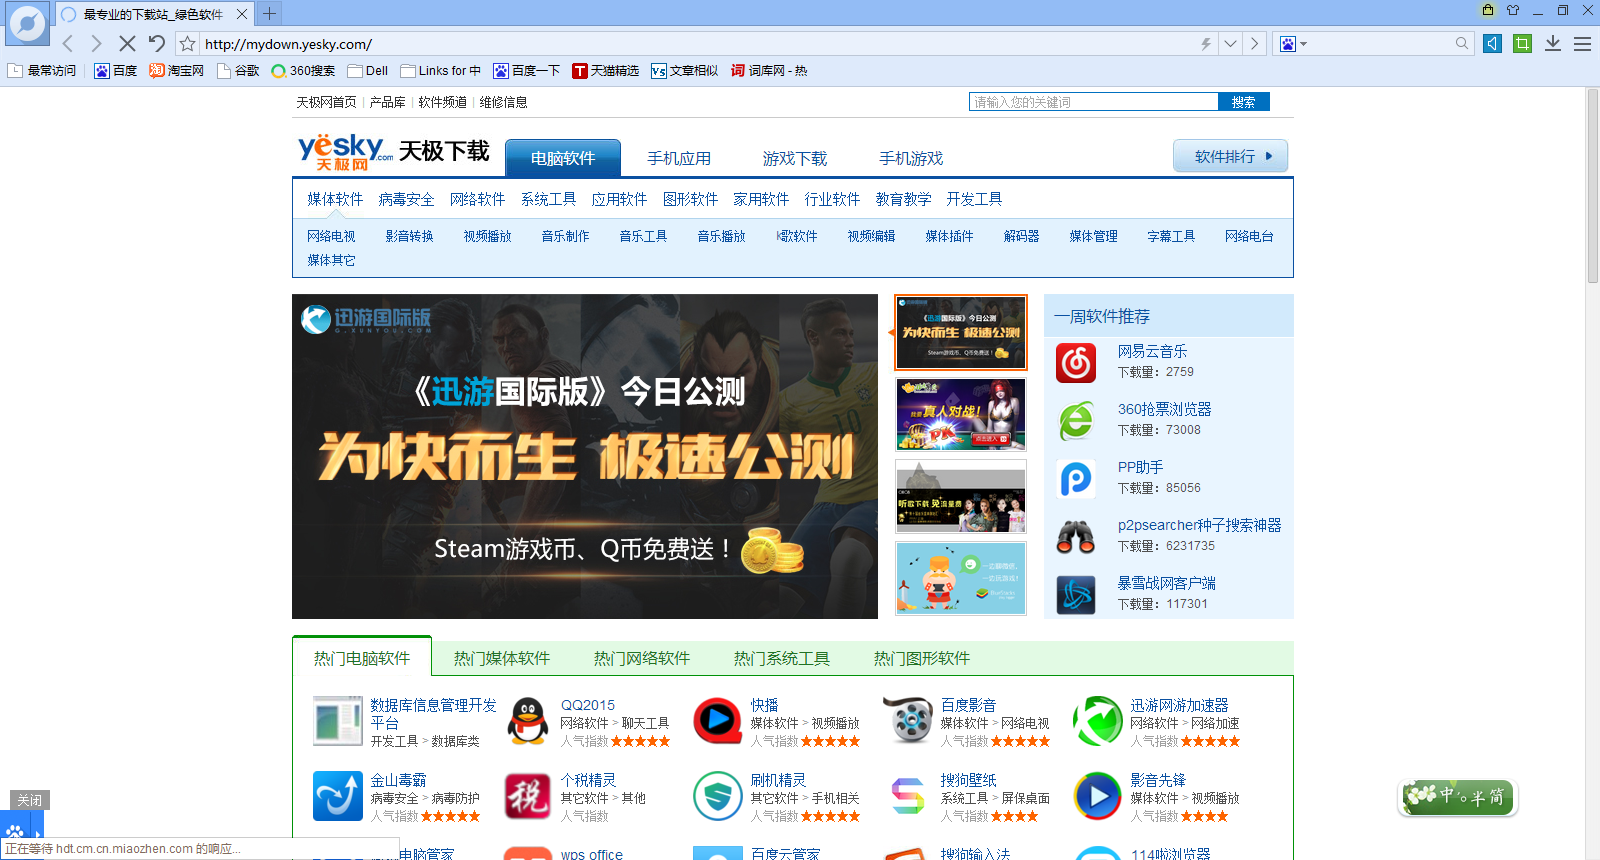Open 系统工具 category link
Viewport: 1600px width, 860px height.
pyautogui.click(x=549, y=199)
